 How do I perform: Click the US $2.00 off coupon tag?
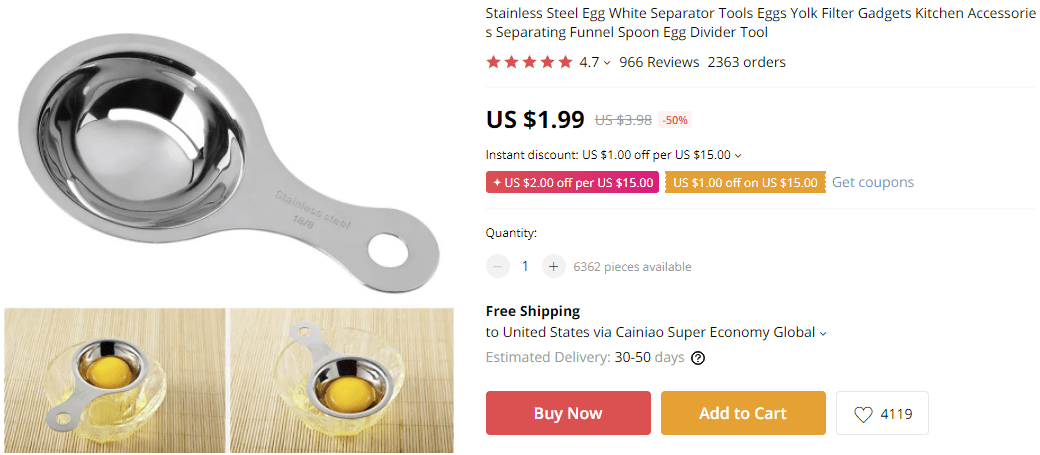(572, 183)
